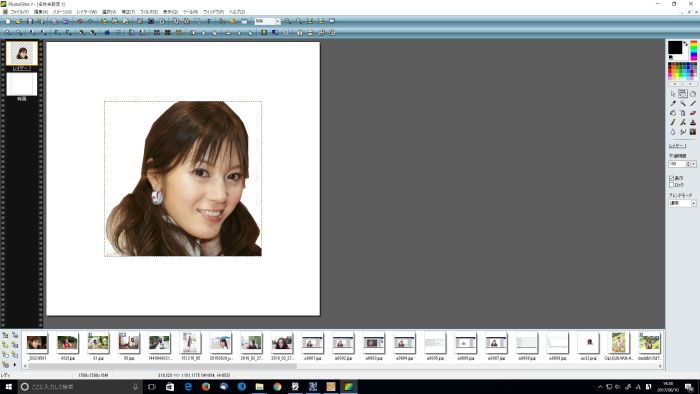
Task: Toggle the 表示 visible checkbox
Action: click(671, 178)
